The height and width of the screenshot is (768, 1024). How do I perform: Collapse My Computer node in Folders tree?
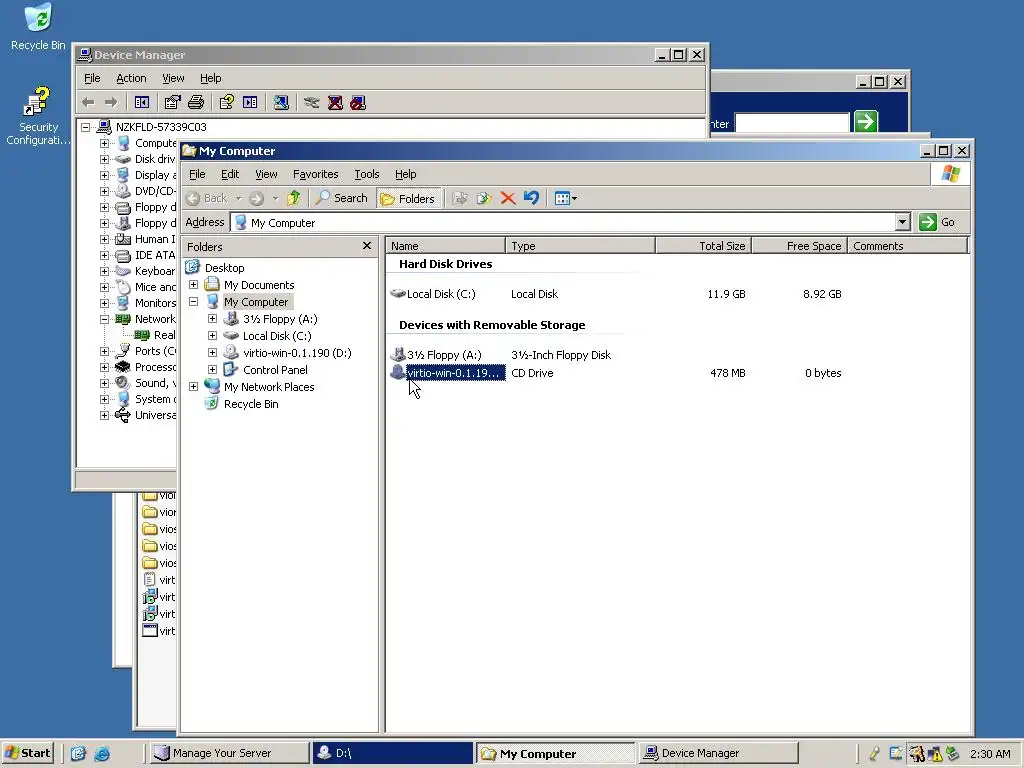(x=193, y=302)
